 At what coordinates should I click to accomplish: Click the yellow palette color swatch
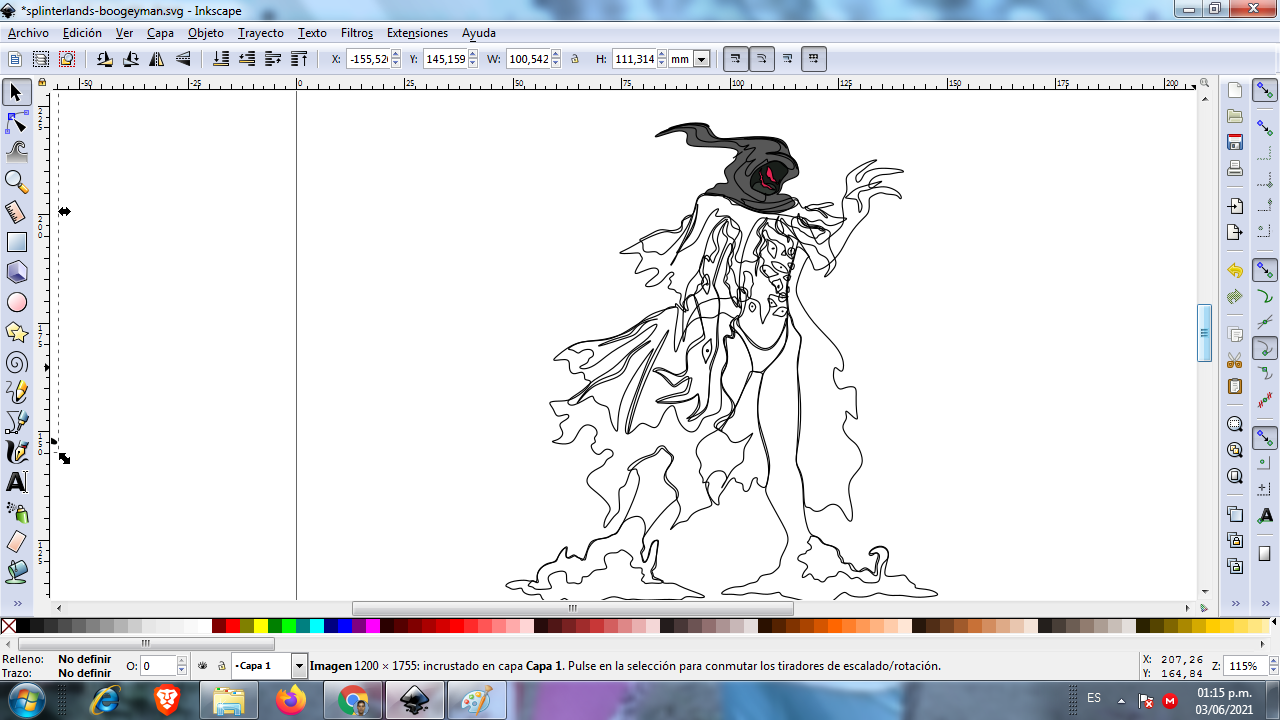[261, 626]
